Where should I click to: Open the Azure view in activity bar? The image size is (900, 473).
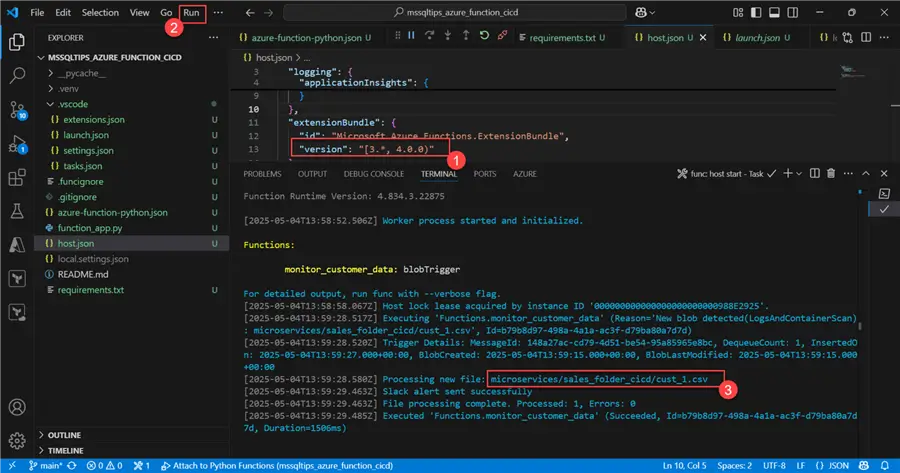17,245
